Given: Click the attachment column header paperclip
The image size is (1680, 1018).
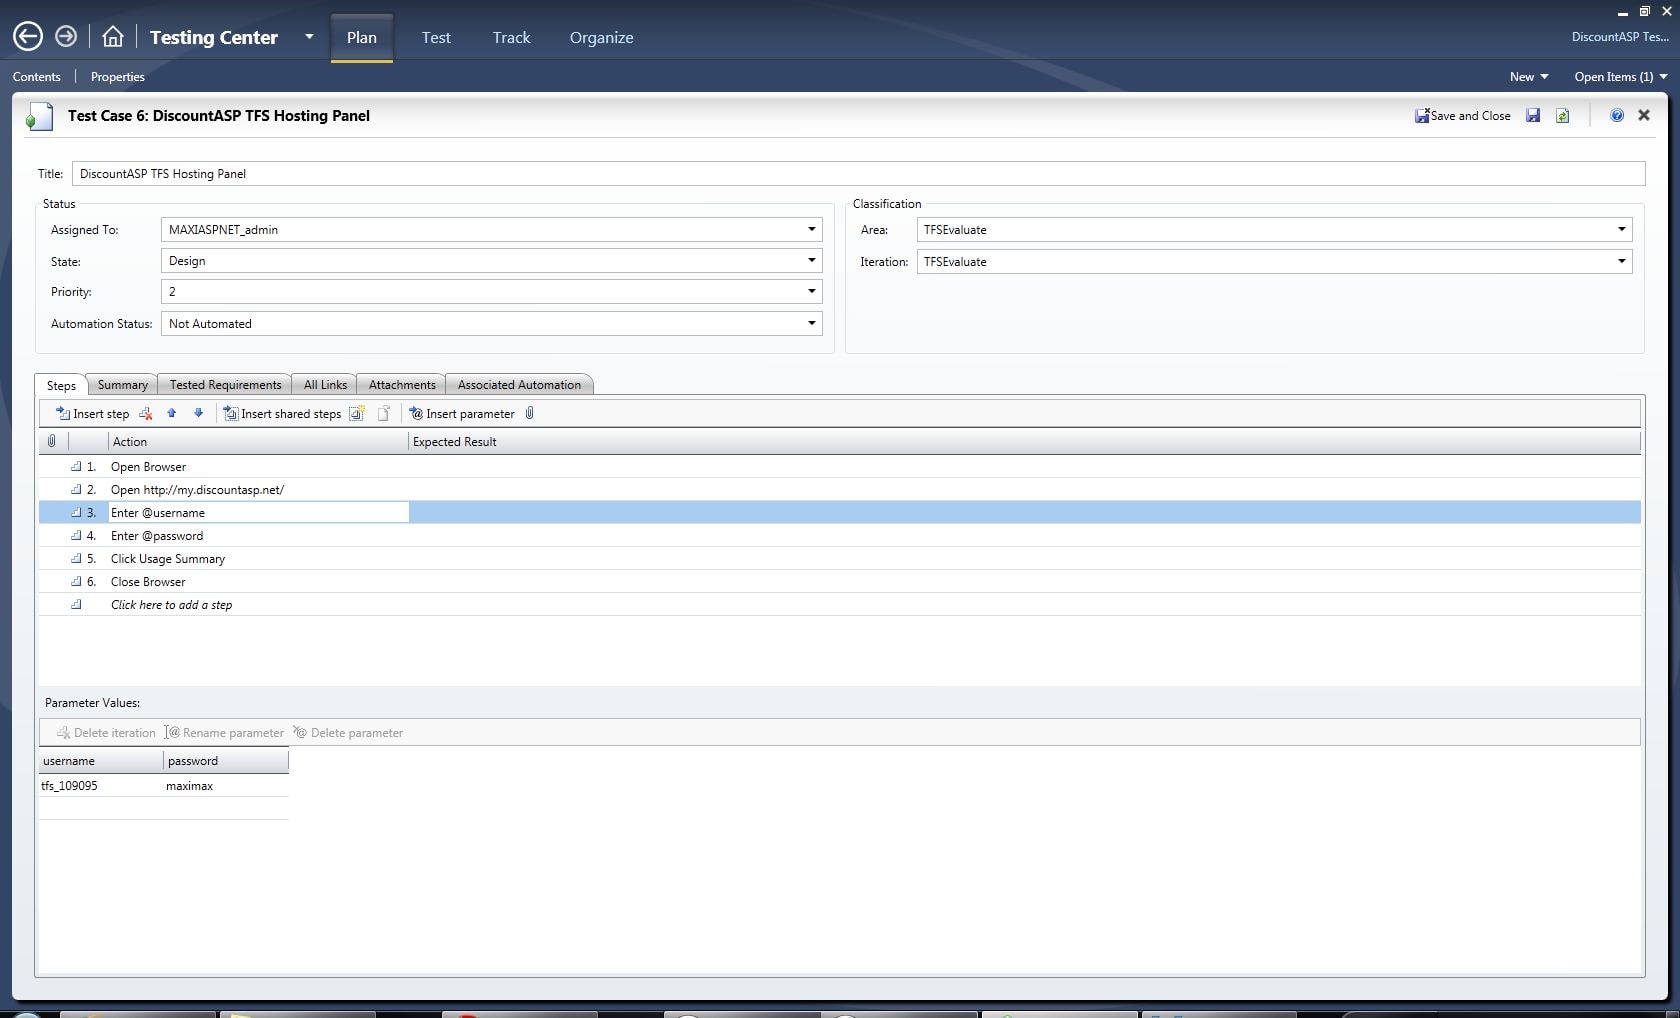Looking at the screenshot, I should [52, 441].
